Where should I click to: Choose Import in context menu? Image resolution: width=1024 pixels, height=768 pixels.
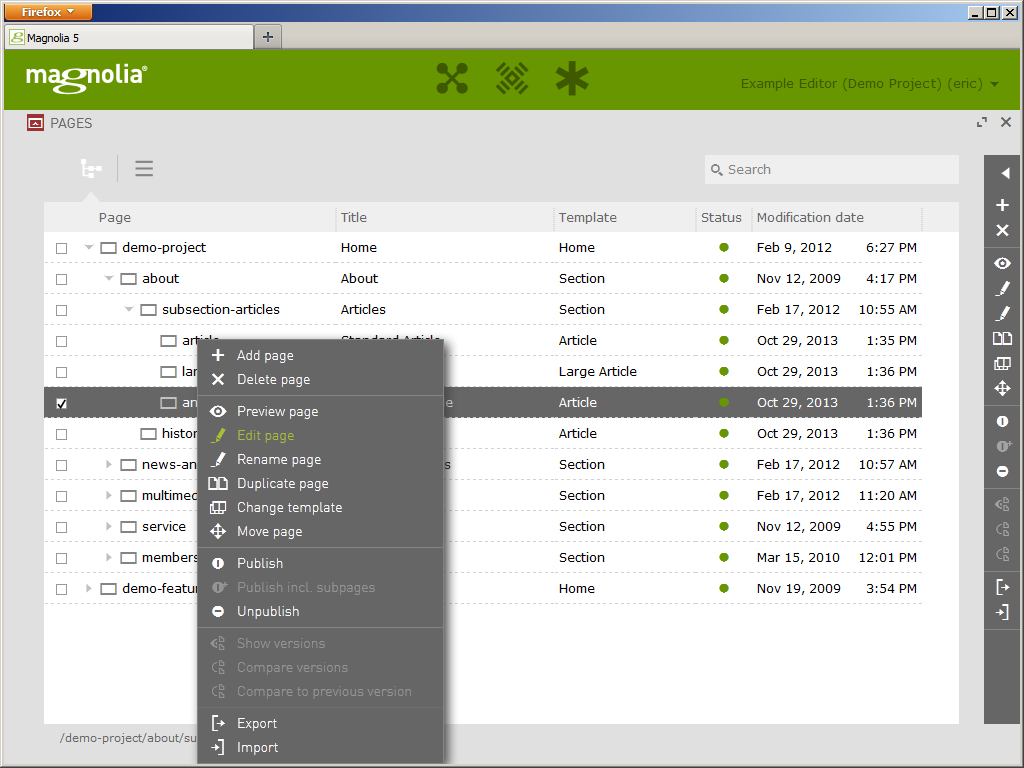(x=320, y=748)
